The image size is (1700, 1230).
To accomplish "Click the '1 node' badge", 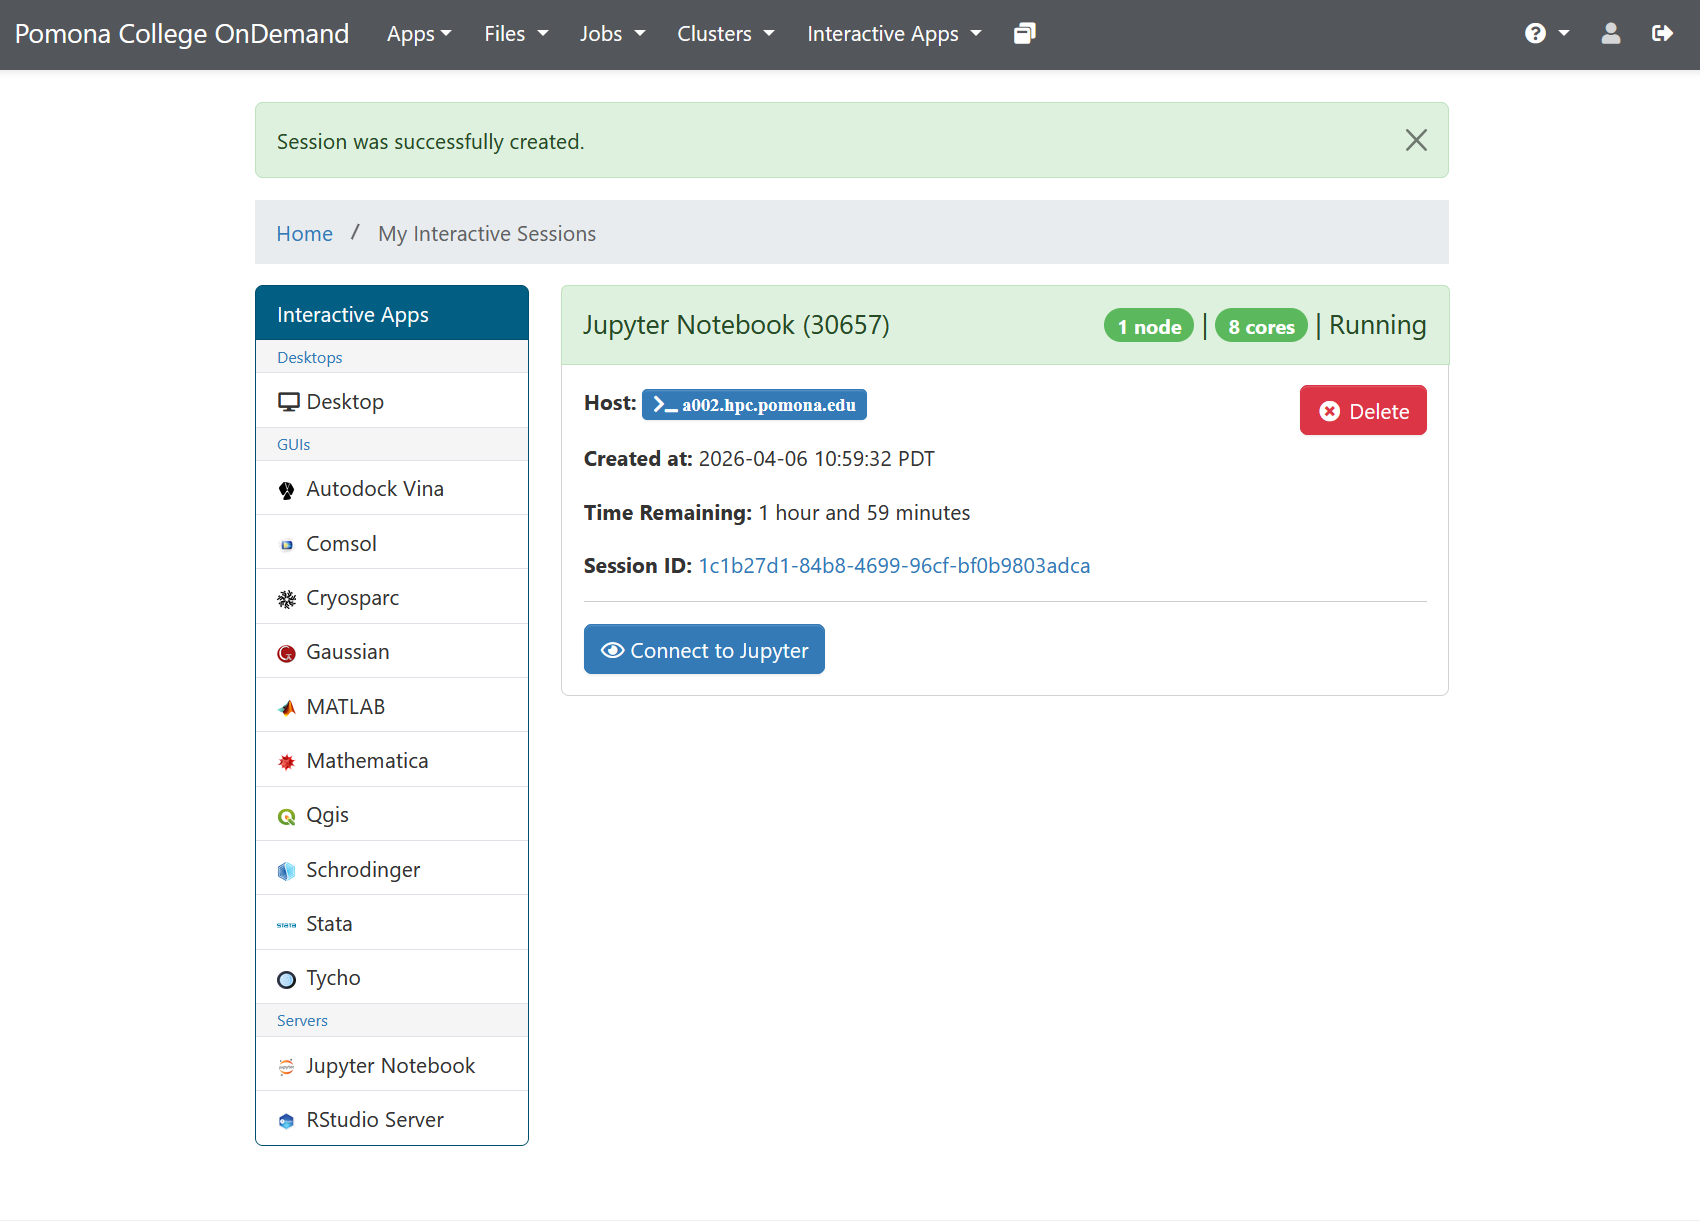I will click(1149, 326).
